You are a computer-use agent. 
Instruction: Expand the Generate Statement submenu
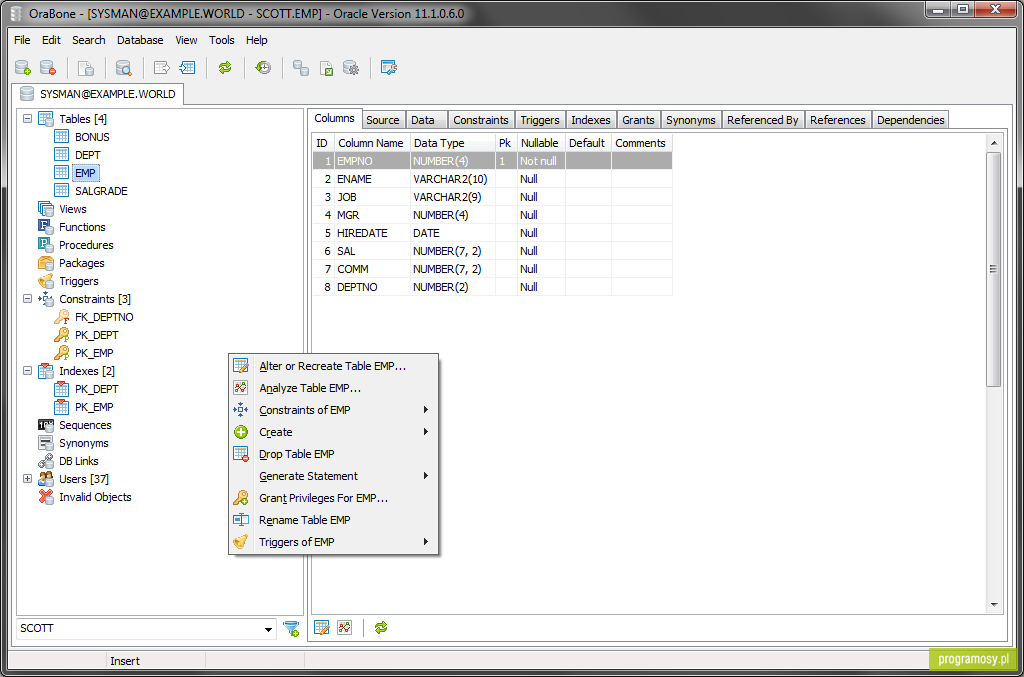pyautogui.click(x=426, y=476)
